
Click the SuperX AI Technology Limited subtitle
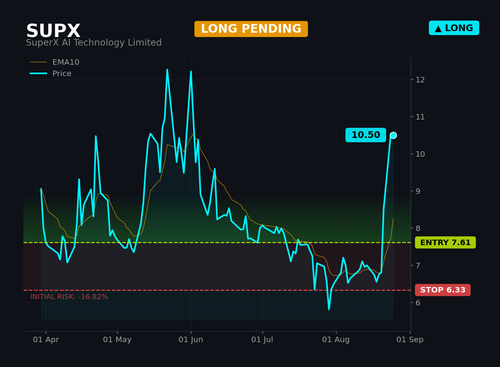(94, 43)
